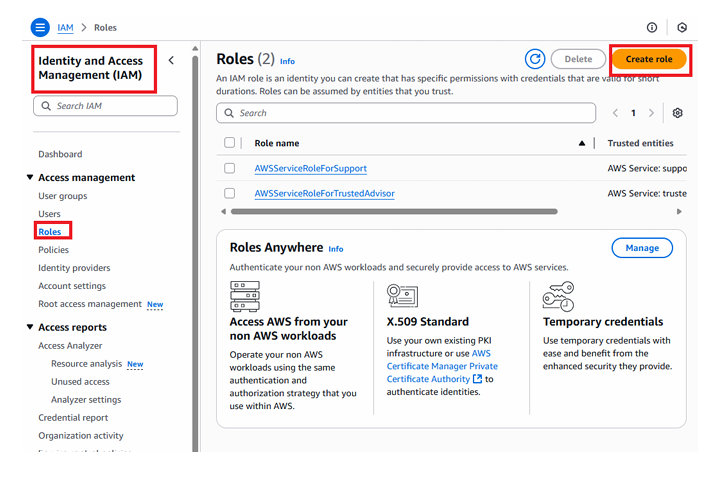Open the hamburger navigation menu icon
717x494 pixels.
click(x=40, y=28)
